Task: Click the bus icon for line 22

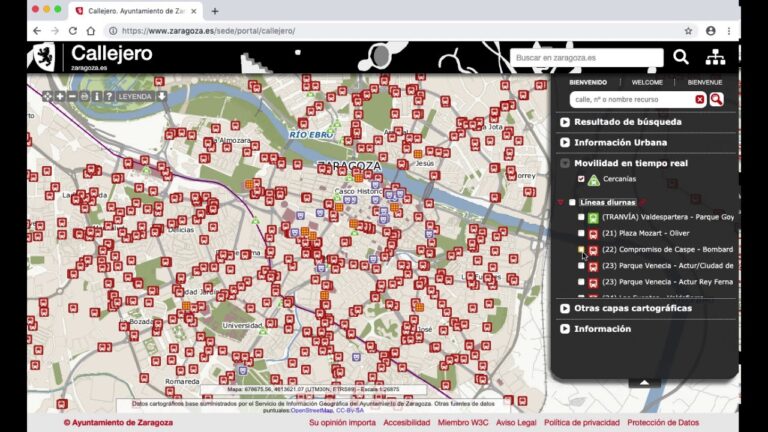Action: (593, 250)
